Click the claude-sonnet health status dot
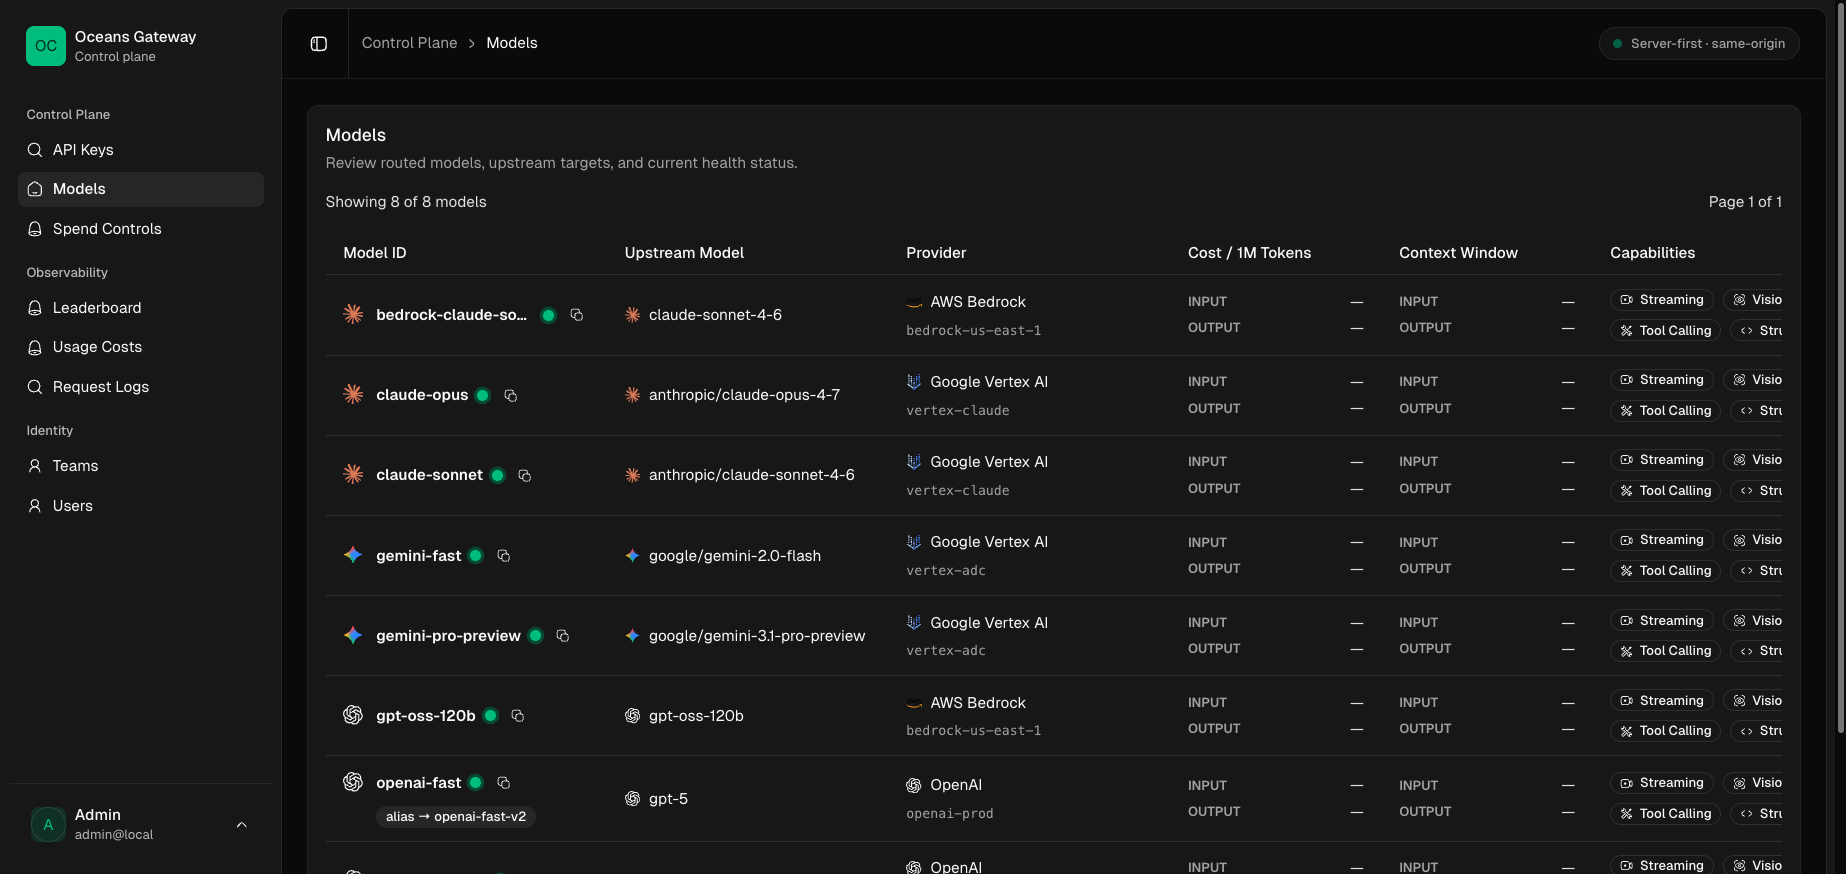Viewport: 1846px width, 874px height. coord(498,475)
